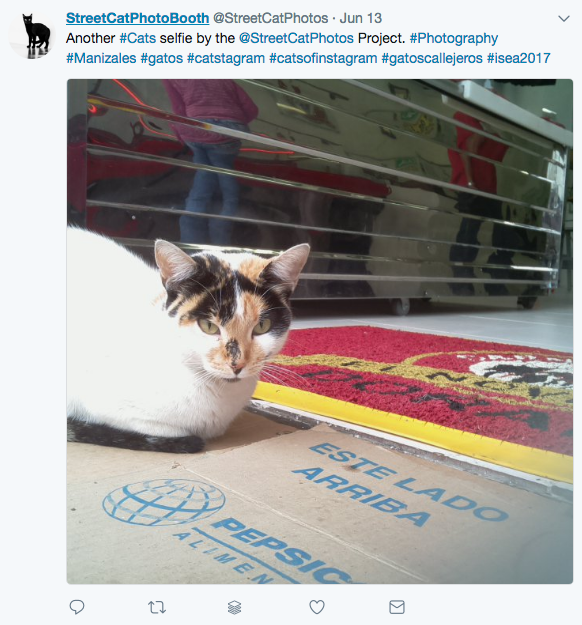This screenshot has width=582, height=625.
Task: Open the #isea2017 hashtag
Action: pos(519,58)
